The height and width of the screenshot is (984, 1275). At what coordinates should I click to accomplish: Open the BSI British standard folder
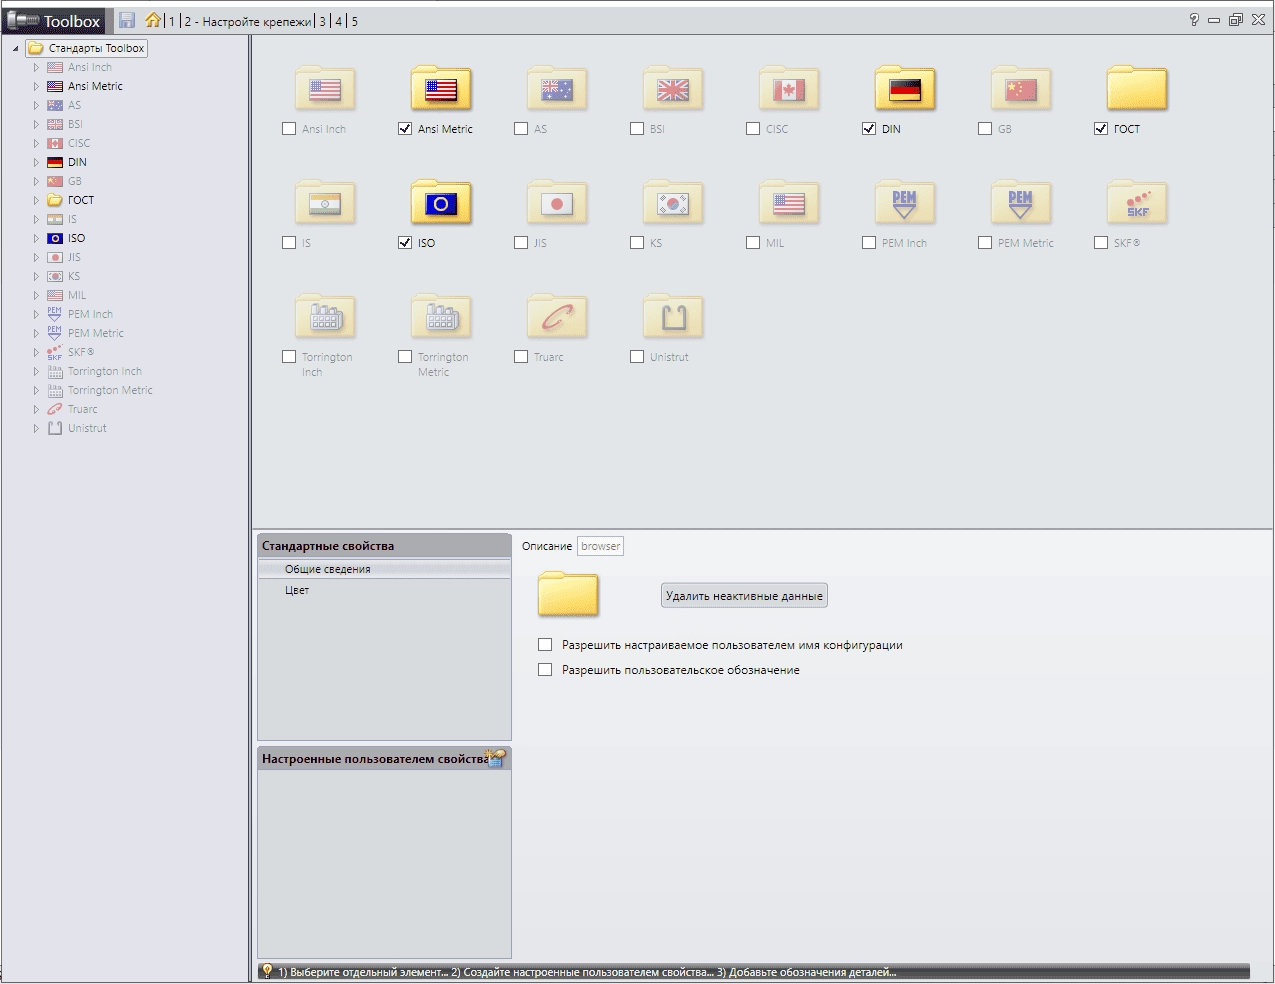pyautogui.click(x=673, y=90)
